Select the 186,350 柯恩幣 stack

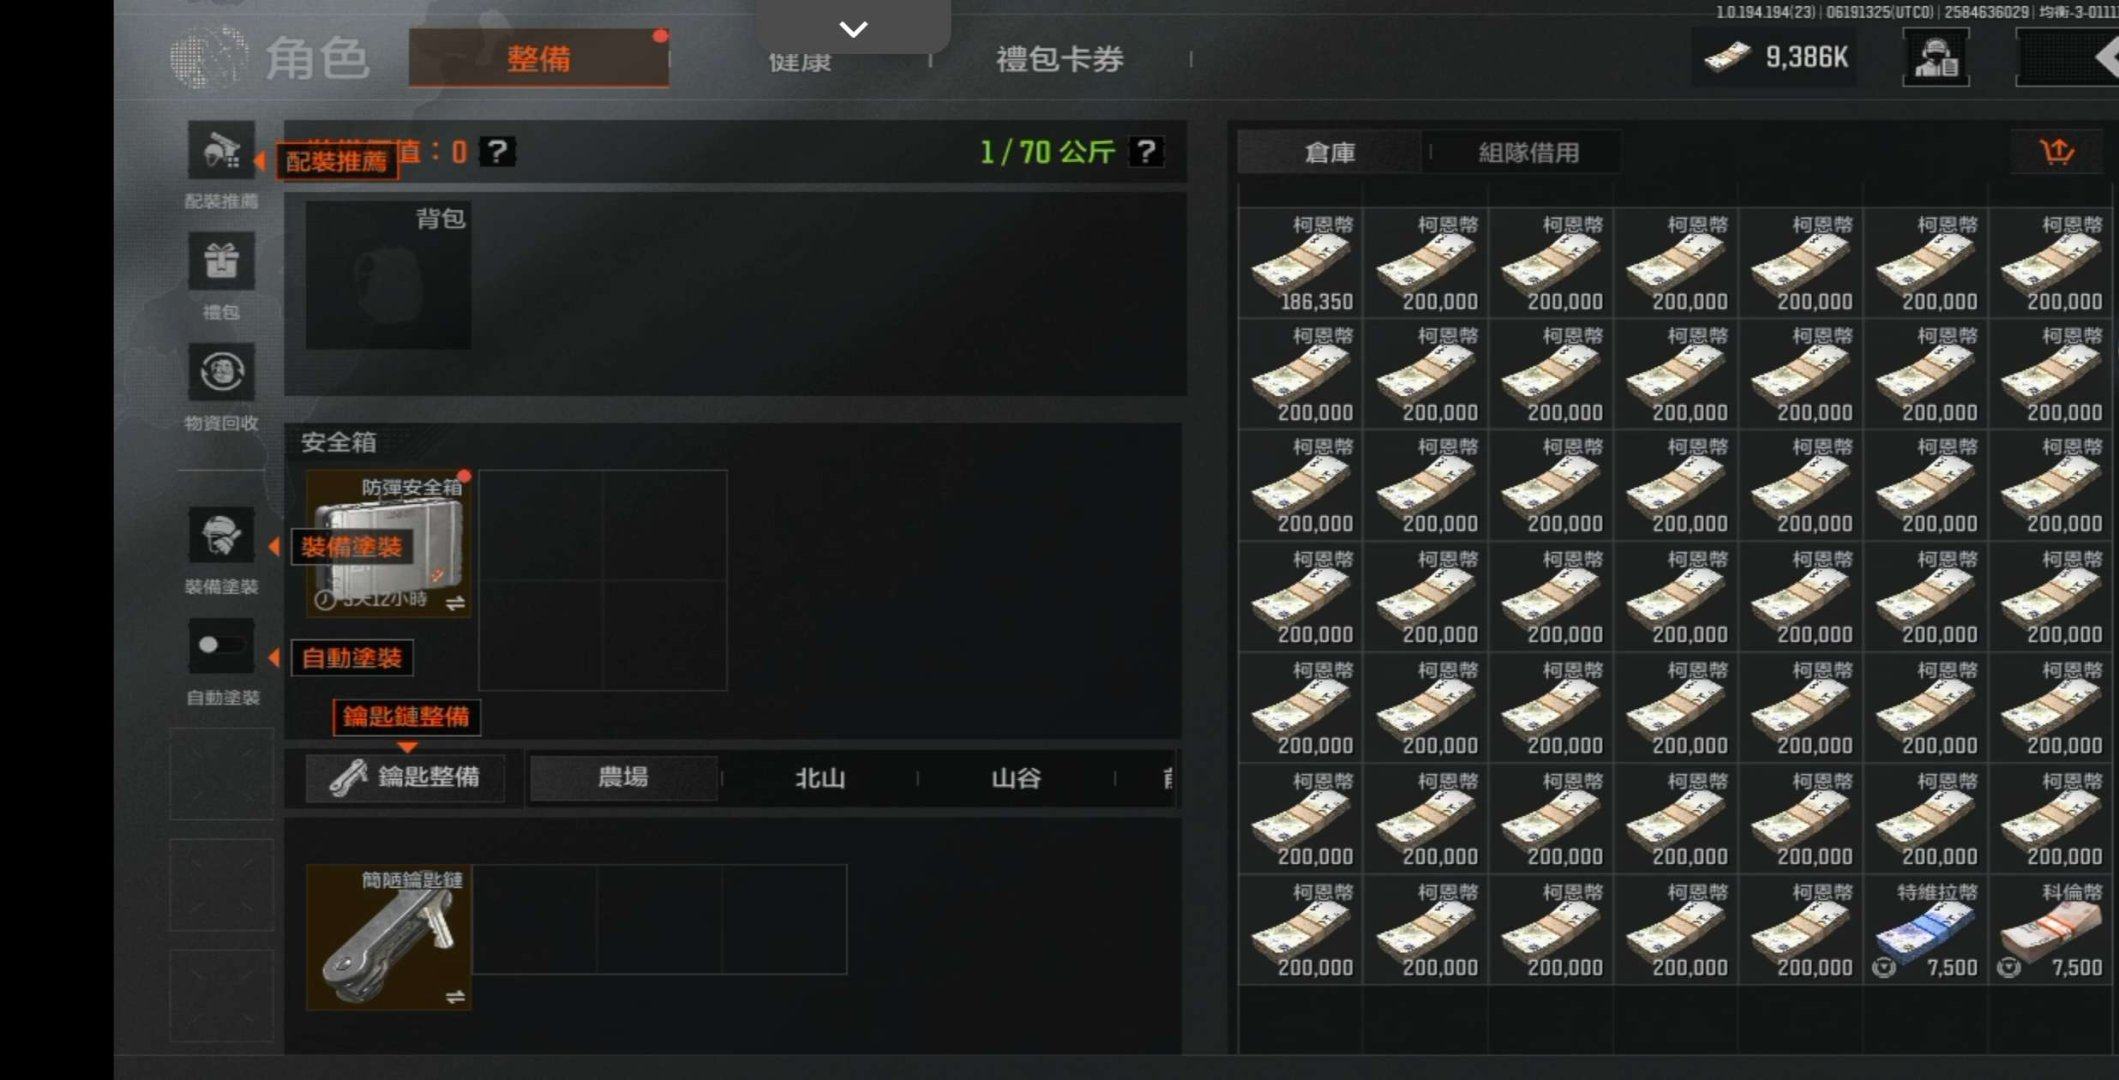(1302, 263)
